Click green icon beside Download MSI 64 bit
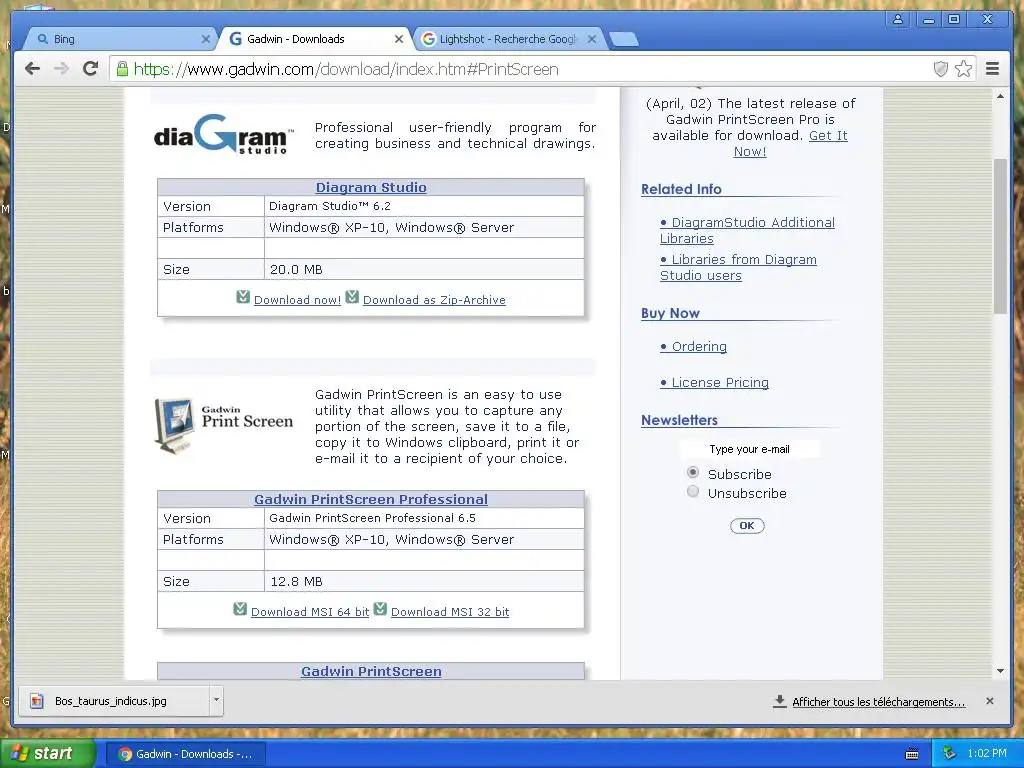The width and height of the screenshot is (1024, 768). click(240, 609)
